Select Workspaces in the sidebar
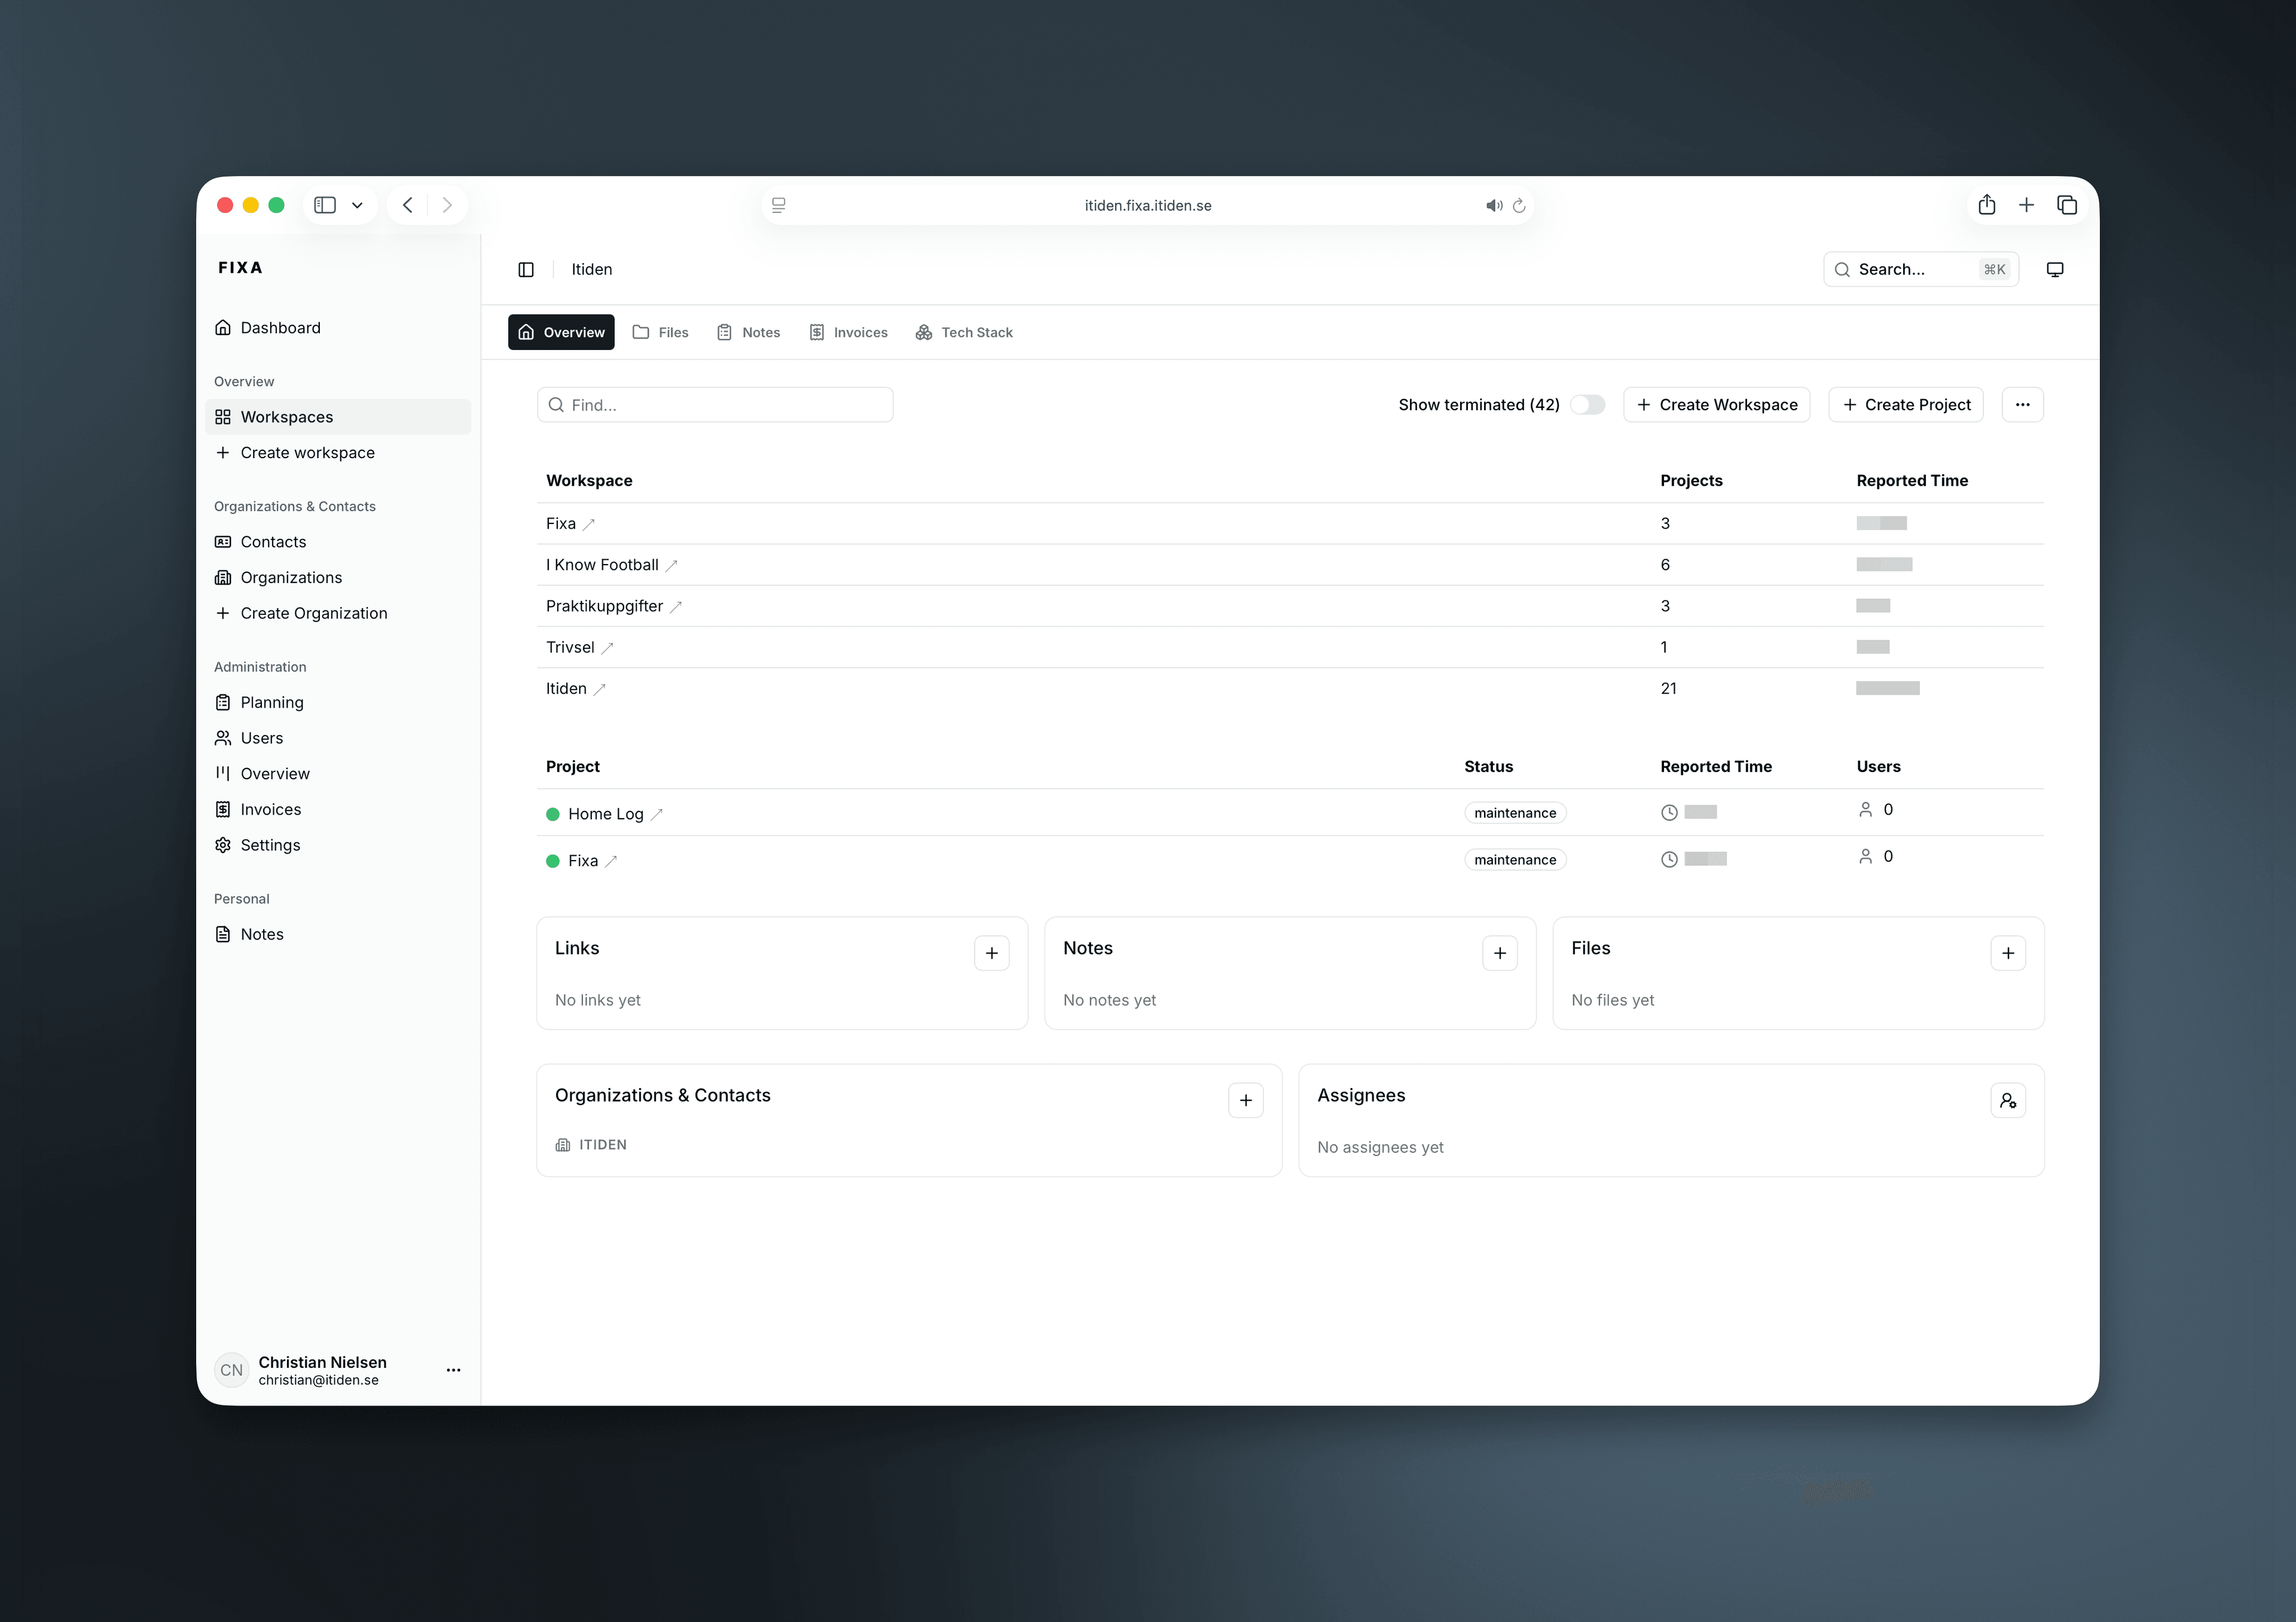Image resolution: width=2296 pixels, height=1622 pixels. click(x=338, y=417)
